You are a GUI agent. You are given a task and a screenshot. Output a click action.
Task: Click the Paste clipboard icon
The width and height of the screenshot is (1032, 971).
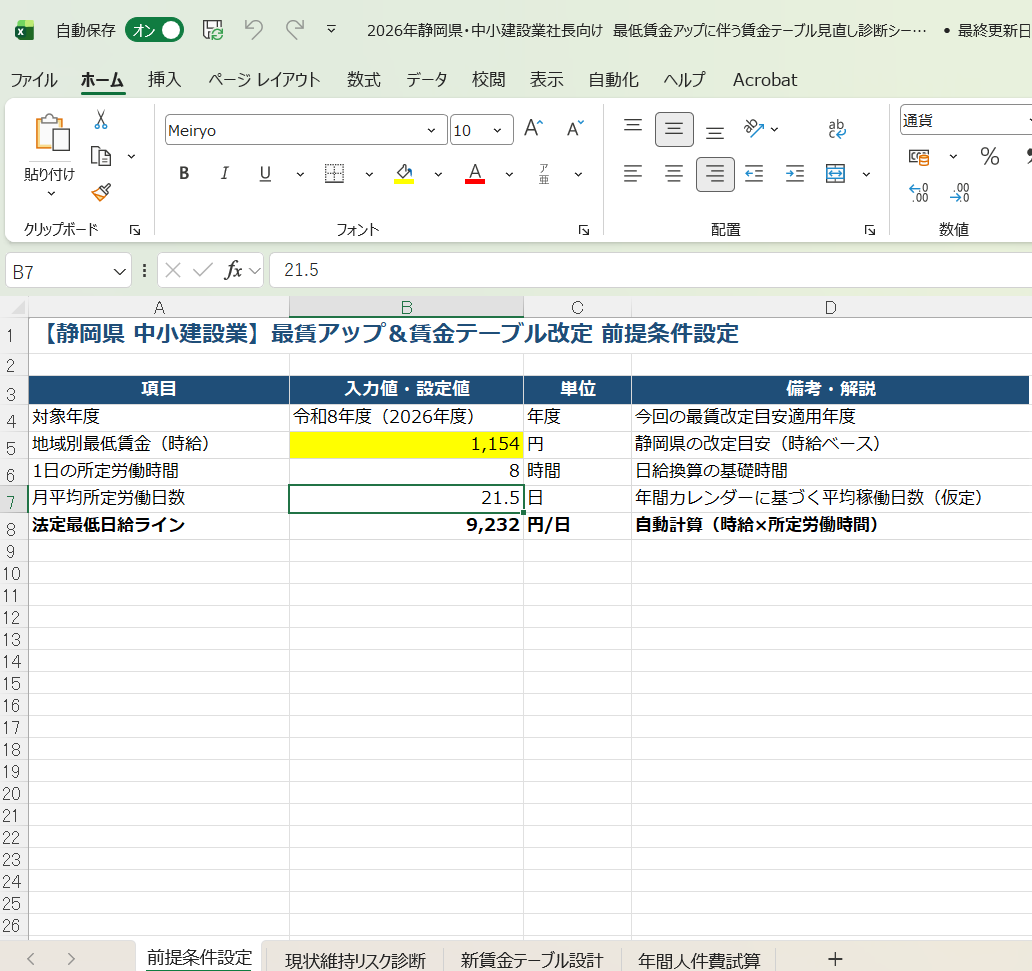click(52, 134)
